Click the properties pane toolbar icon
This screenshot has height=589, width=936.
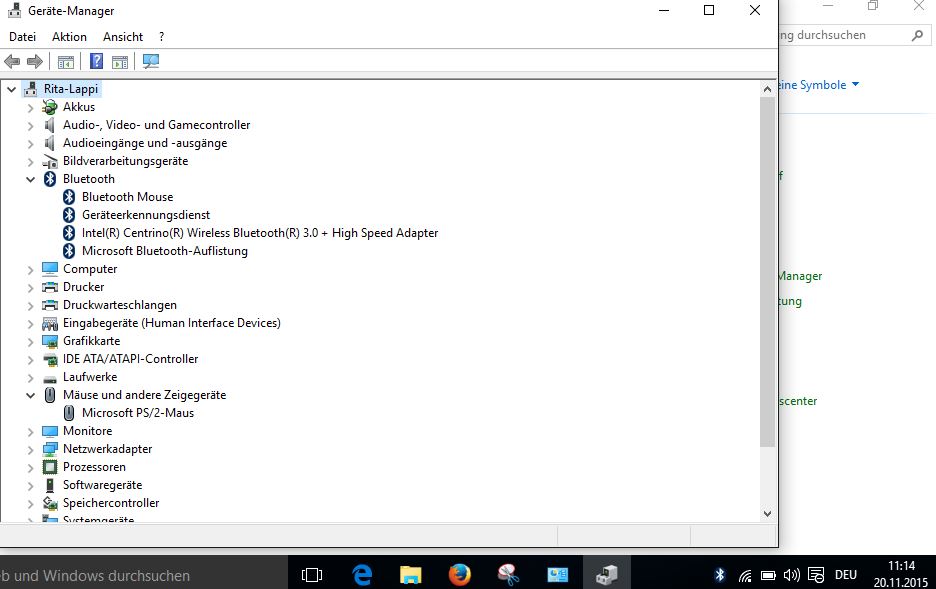tap(120, 61)
